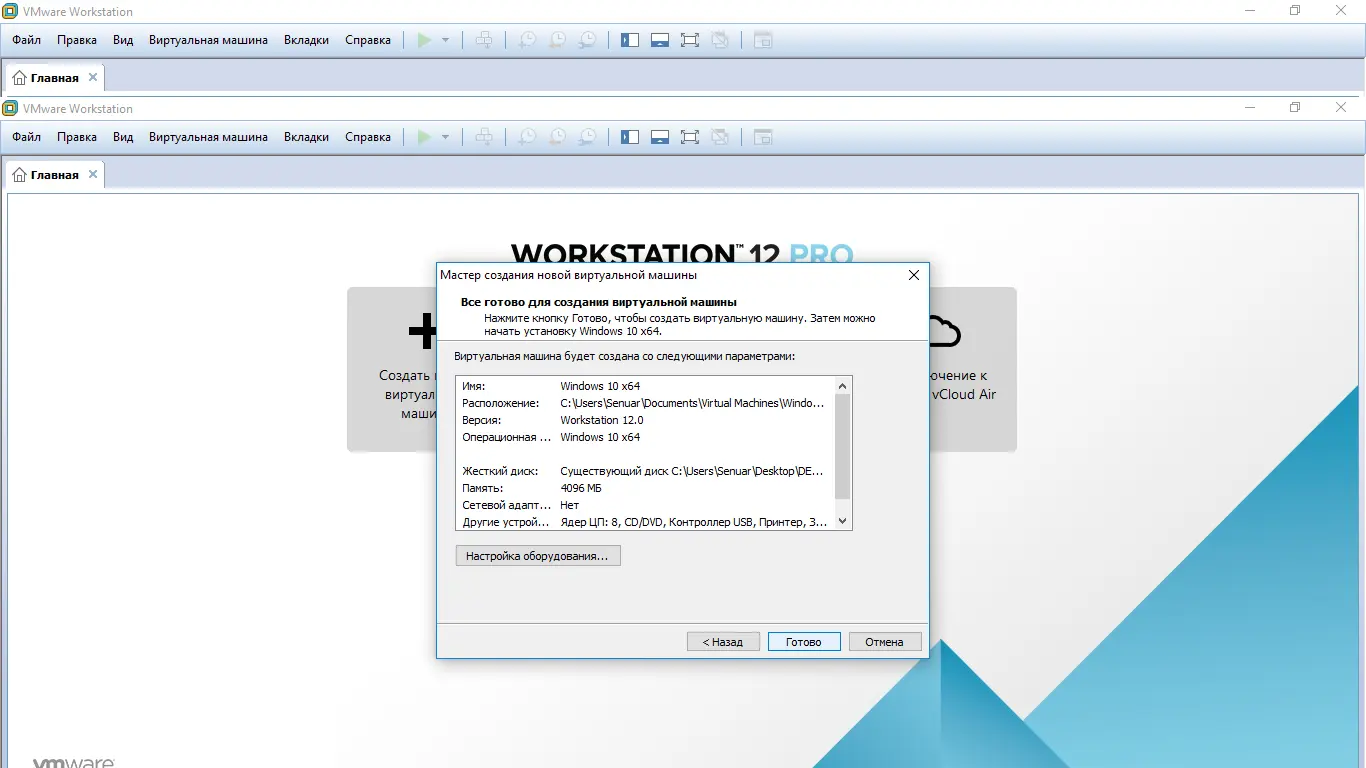The height and width of the screenshot is (768, 1366).
Task: Cancel the wizard with the Отмена button
Action: tap(884, 642)
